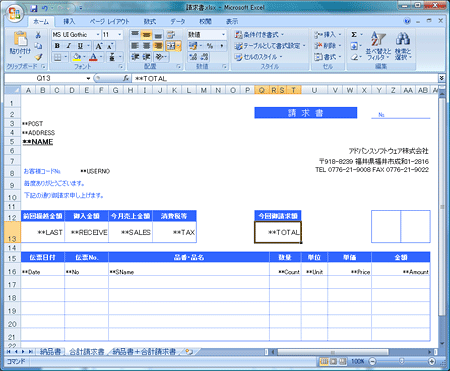The width and height of the screenshot is (450, 371).
Task: Open the font color red A swatch
Action: point(93,57)
